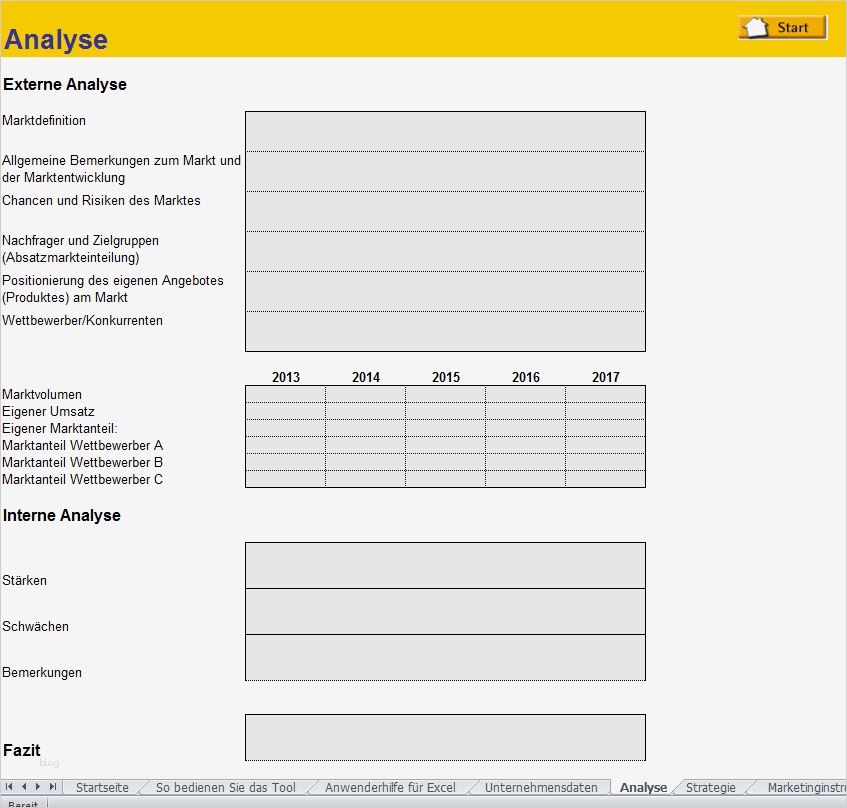Select Eigener Umsatz cell for 2014

[x=365, y=411]
